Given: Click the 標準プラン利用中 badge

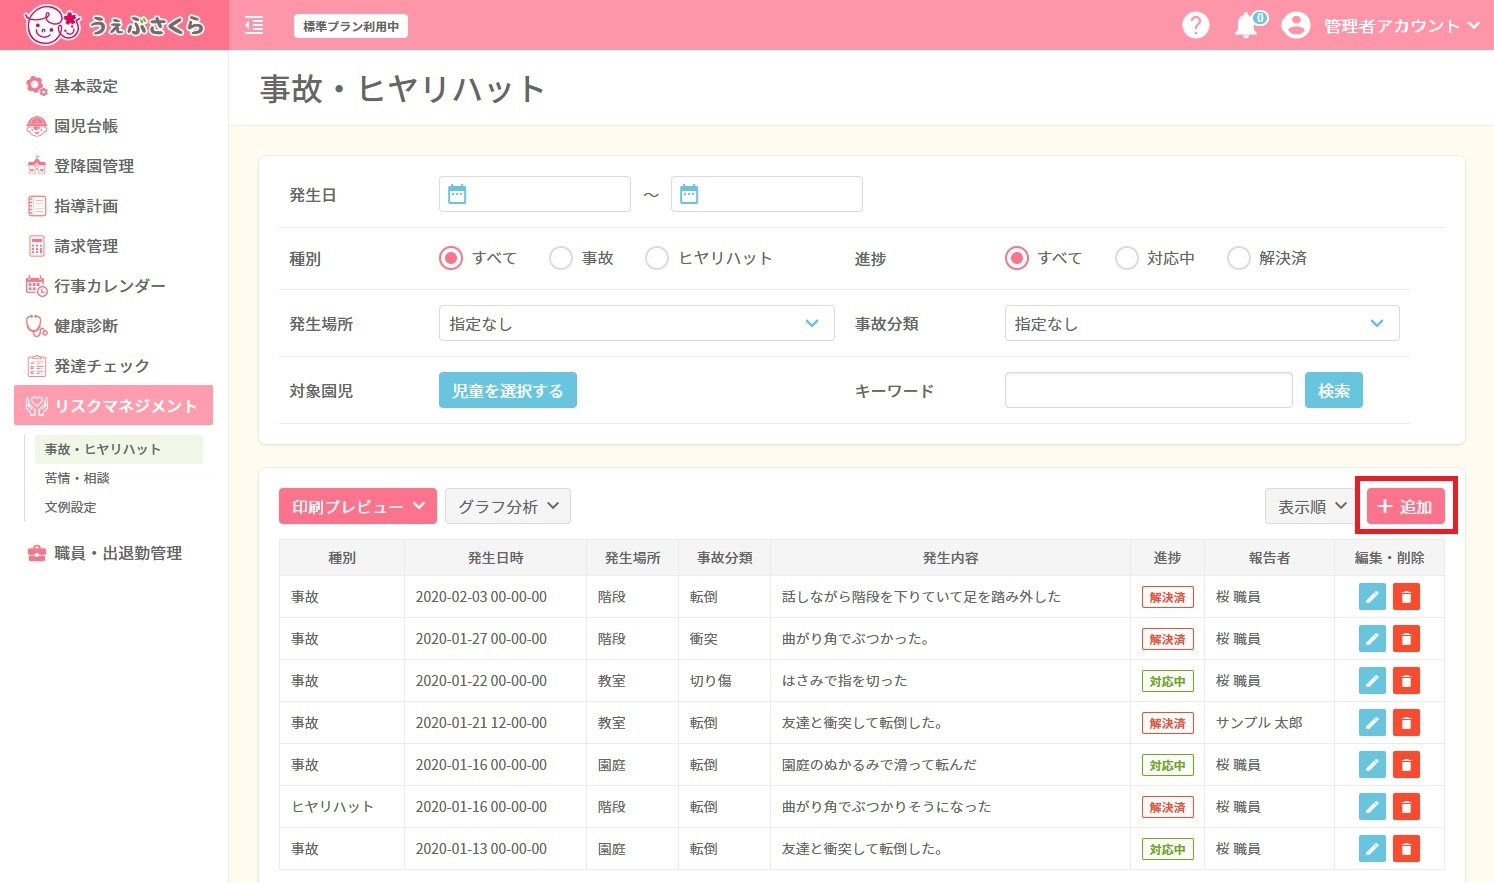Looking at the screenshot, I should pyautogui.click(x=351, y=26).
